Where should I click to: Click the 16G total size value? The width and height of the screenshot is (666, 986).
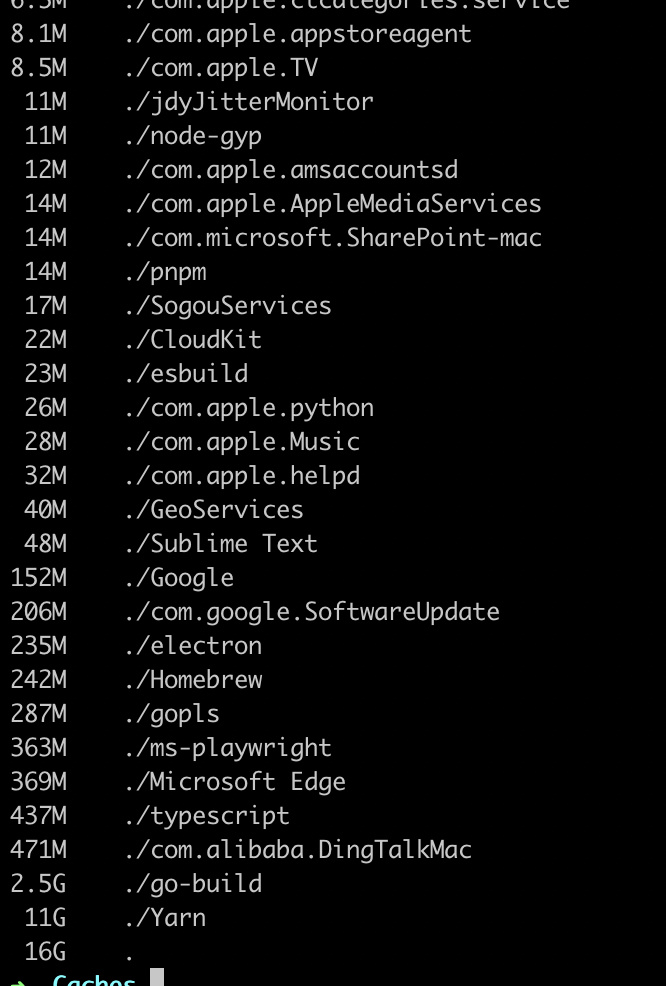pyautogui.click(x=46, y=951)
